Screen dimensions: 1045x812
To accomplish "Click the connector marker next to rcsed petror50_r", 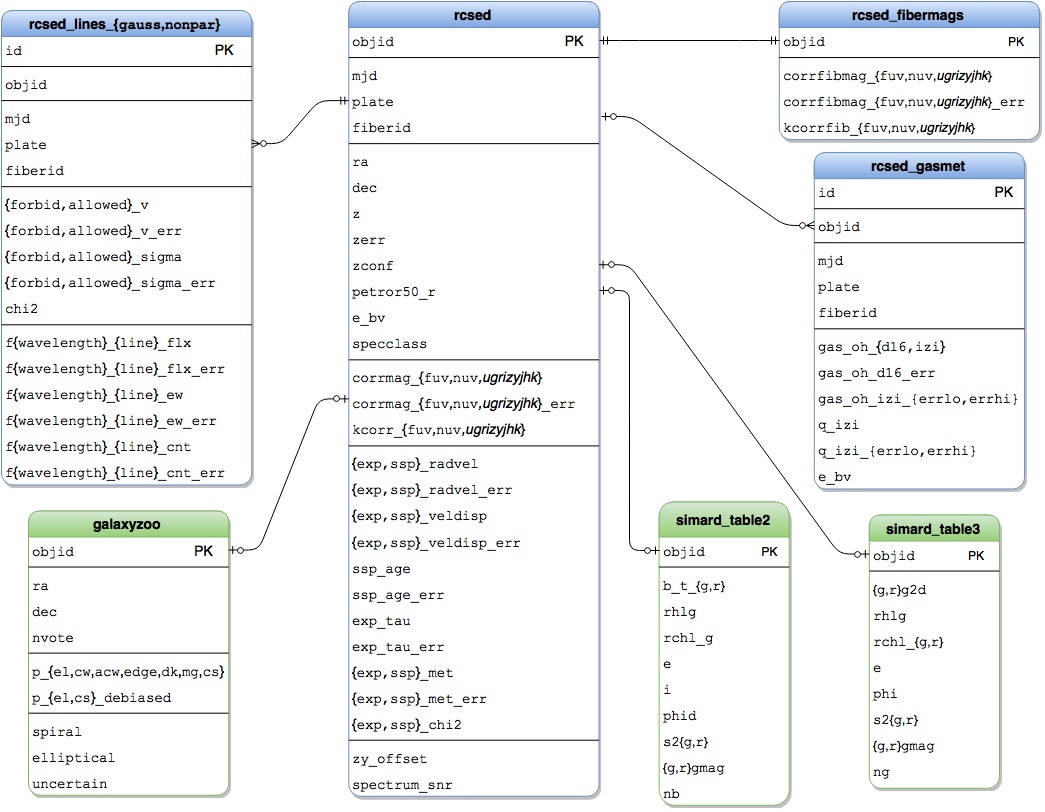I will (609, 292).
